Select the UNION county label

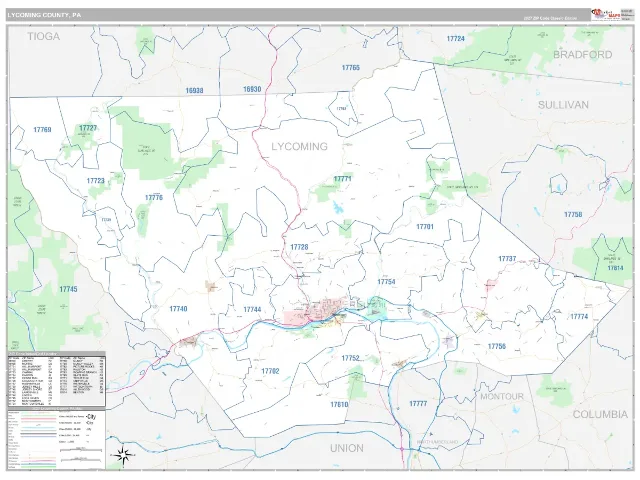(347, 448)
